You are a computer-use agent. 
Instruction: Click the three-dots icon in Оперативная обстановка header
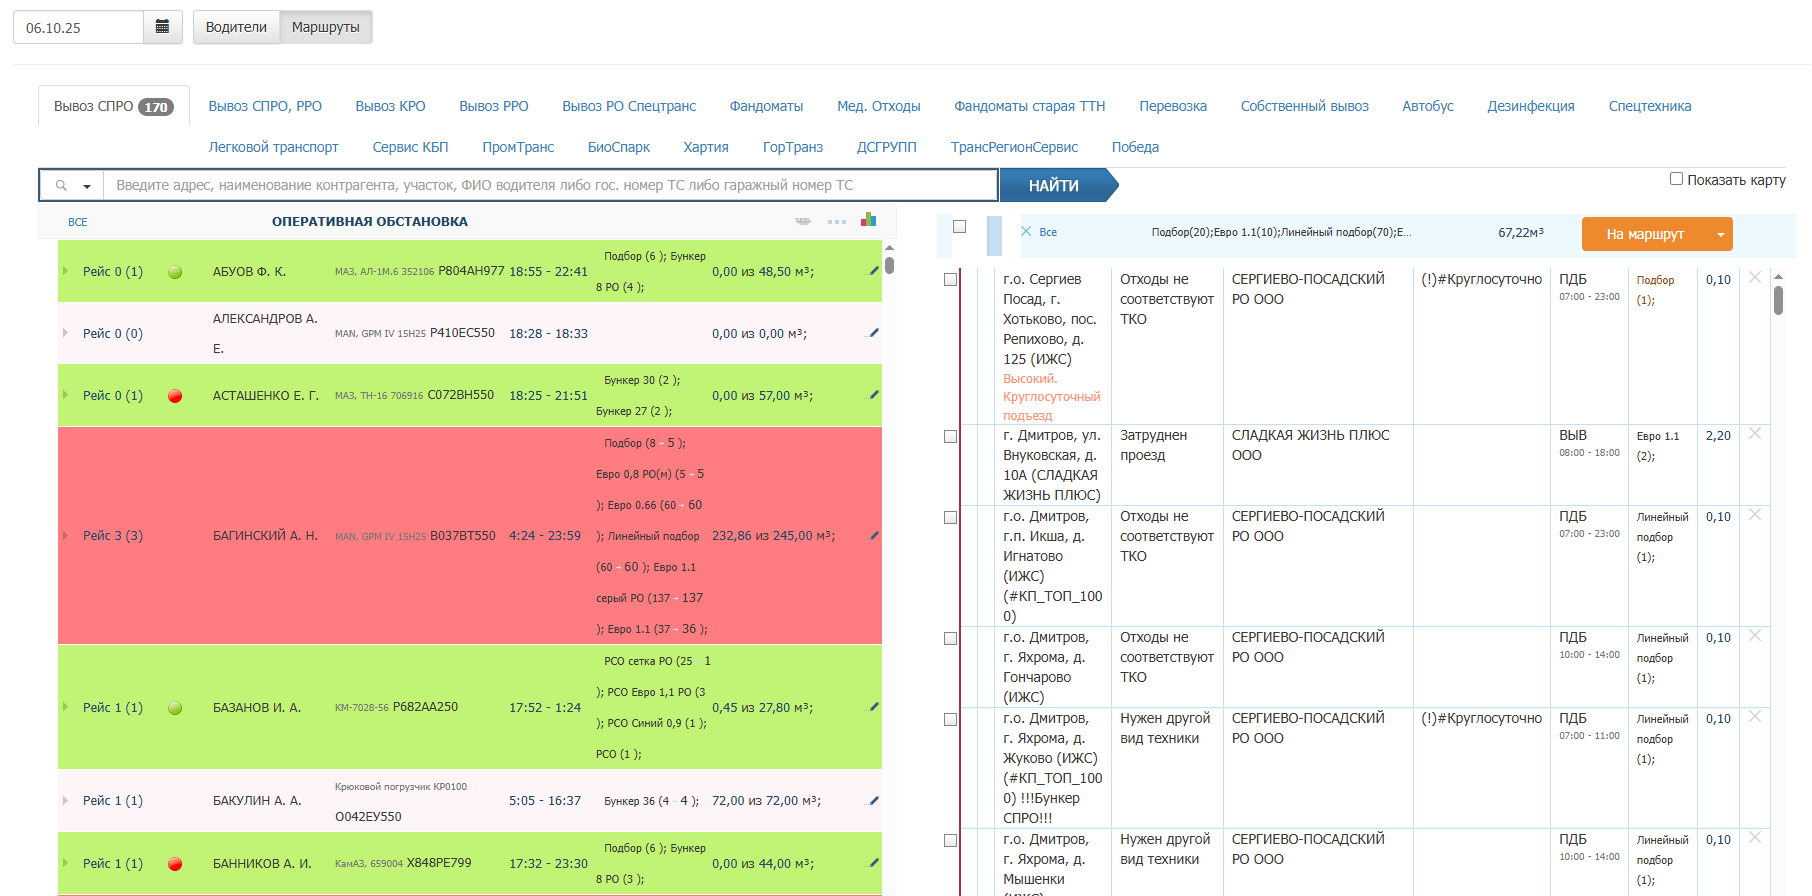(836, 222)
